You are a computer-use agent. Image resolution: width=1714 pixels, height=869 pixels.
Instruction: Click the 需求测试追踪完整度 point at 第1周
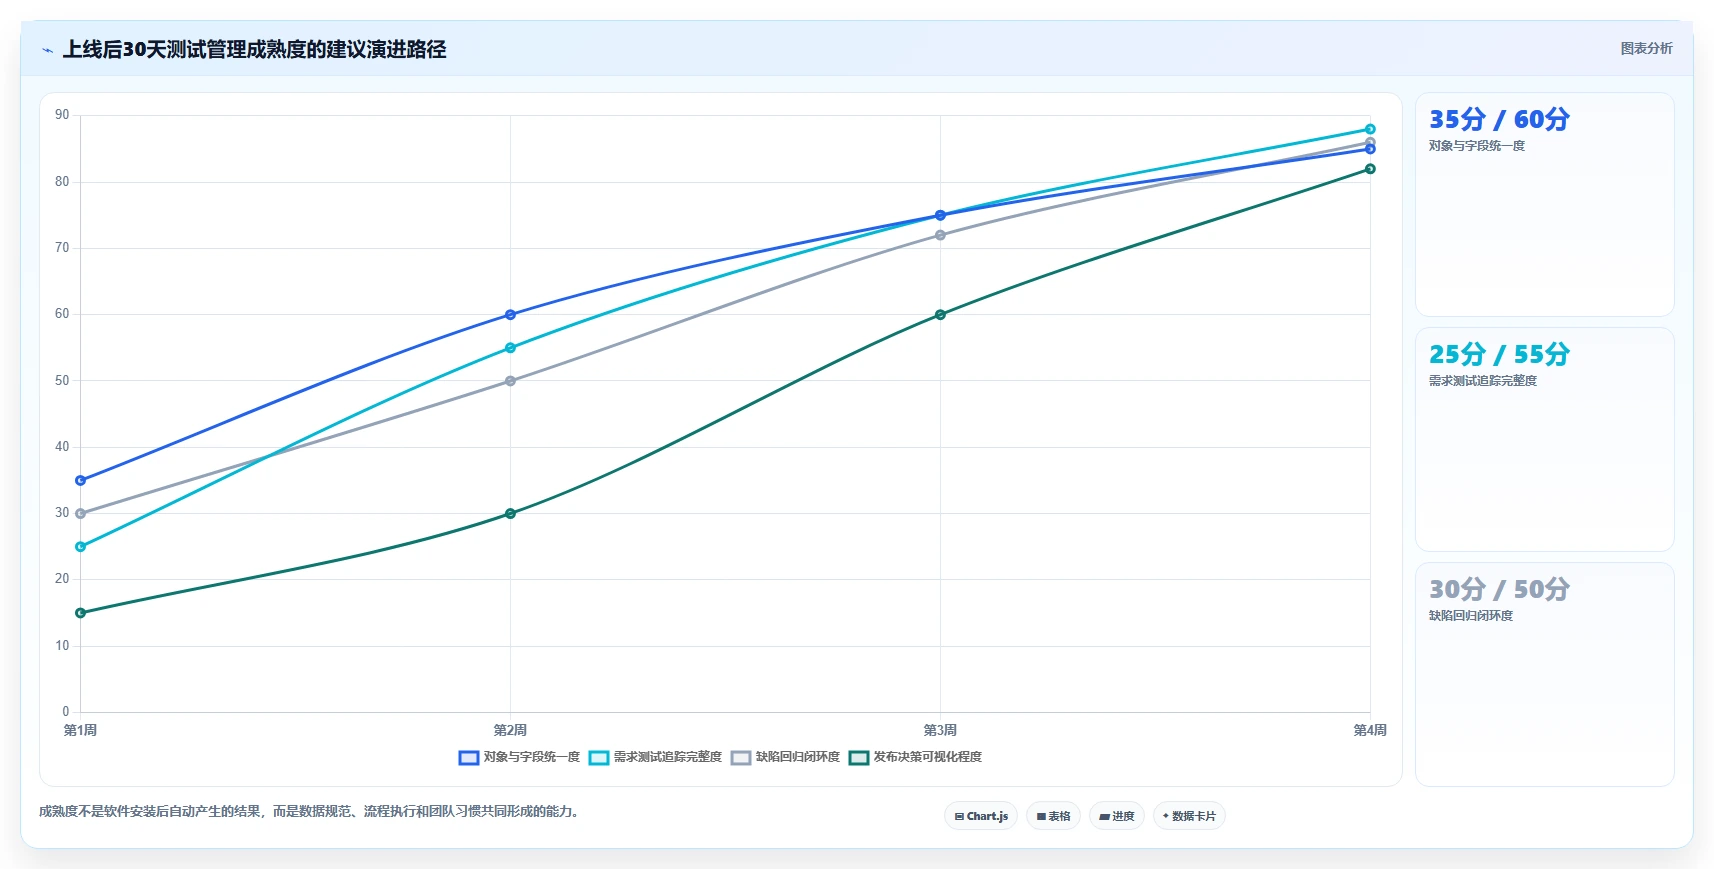tap(81, 547)
